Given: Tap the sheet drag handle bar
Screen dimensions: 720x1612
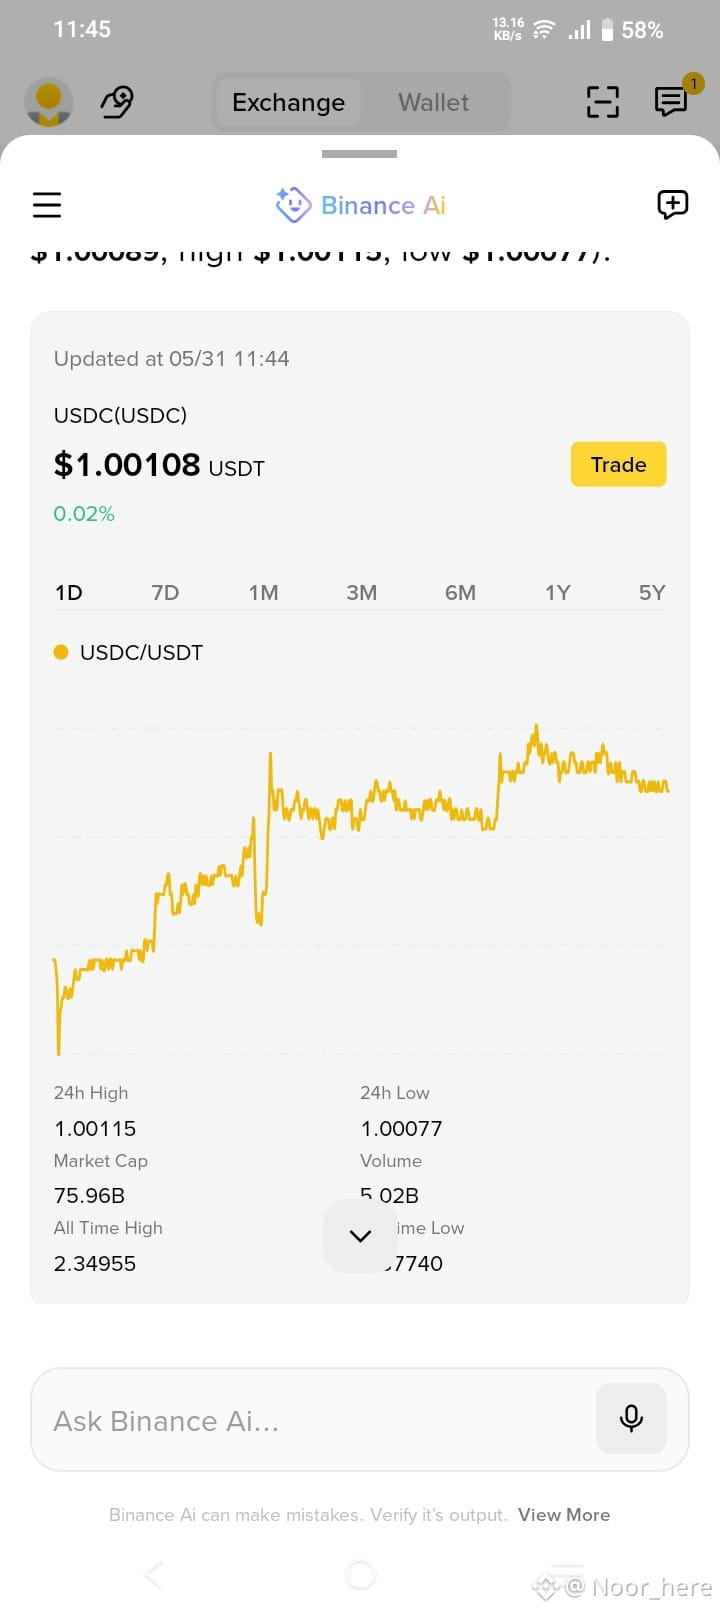Looking at the screenshot, I should click(359, 154).
